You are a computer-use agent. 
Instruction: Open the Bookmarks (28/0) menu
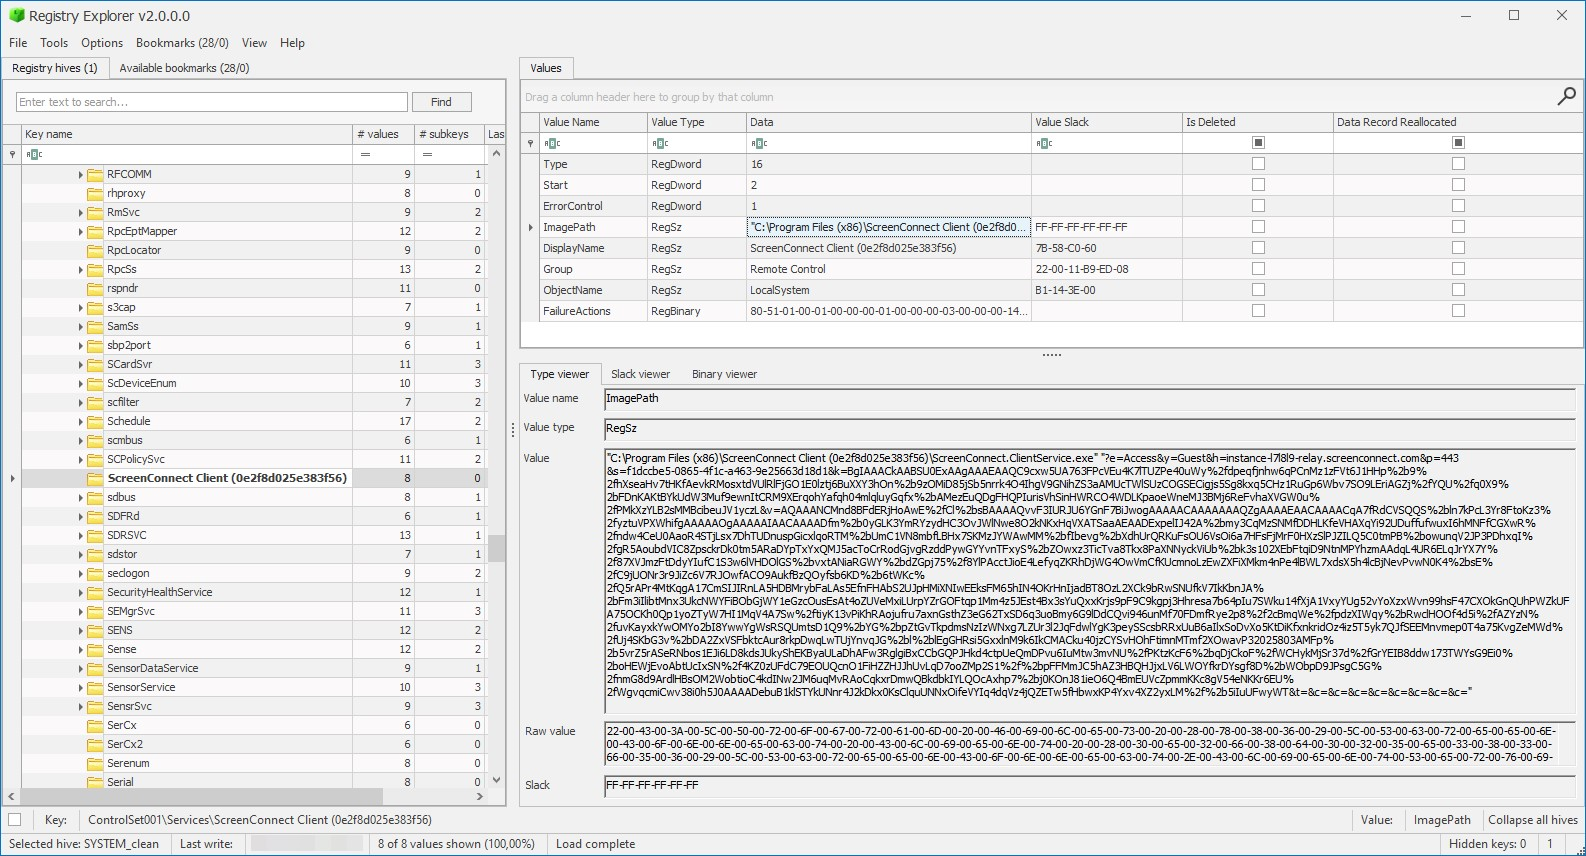pyautogui.click(x=182, y=43)
